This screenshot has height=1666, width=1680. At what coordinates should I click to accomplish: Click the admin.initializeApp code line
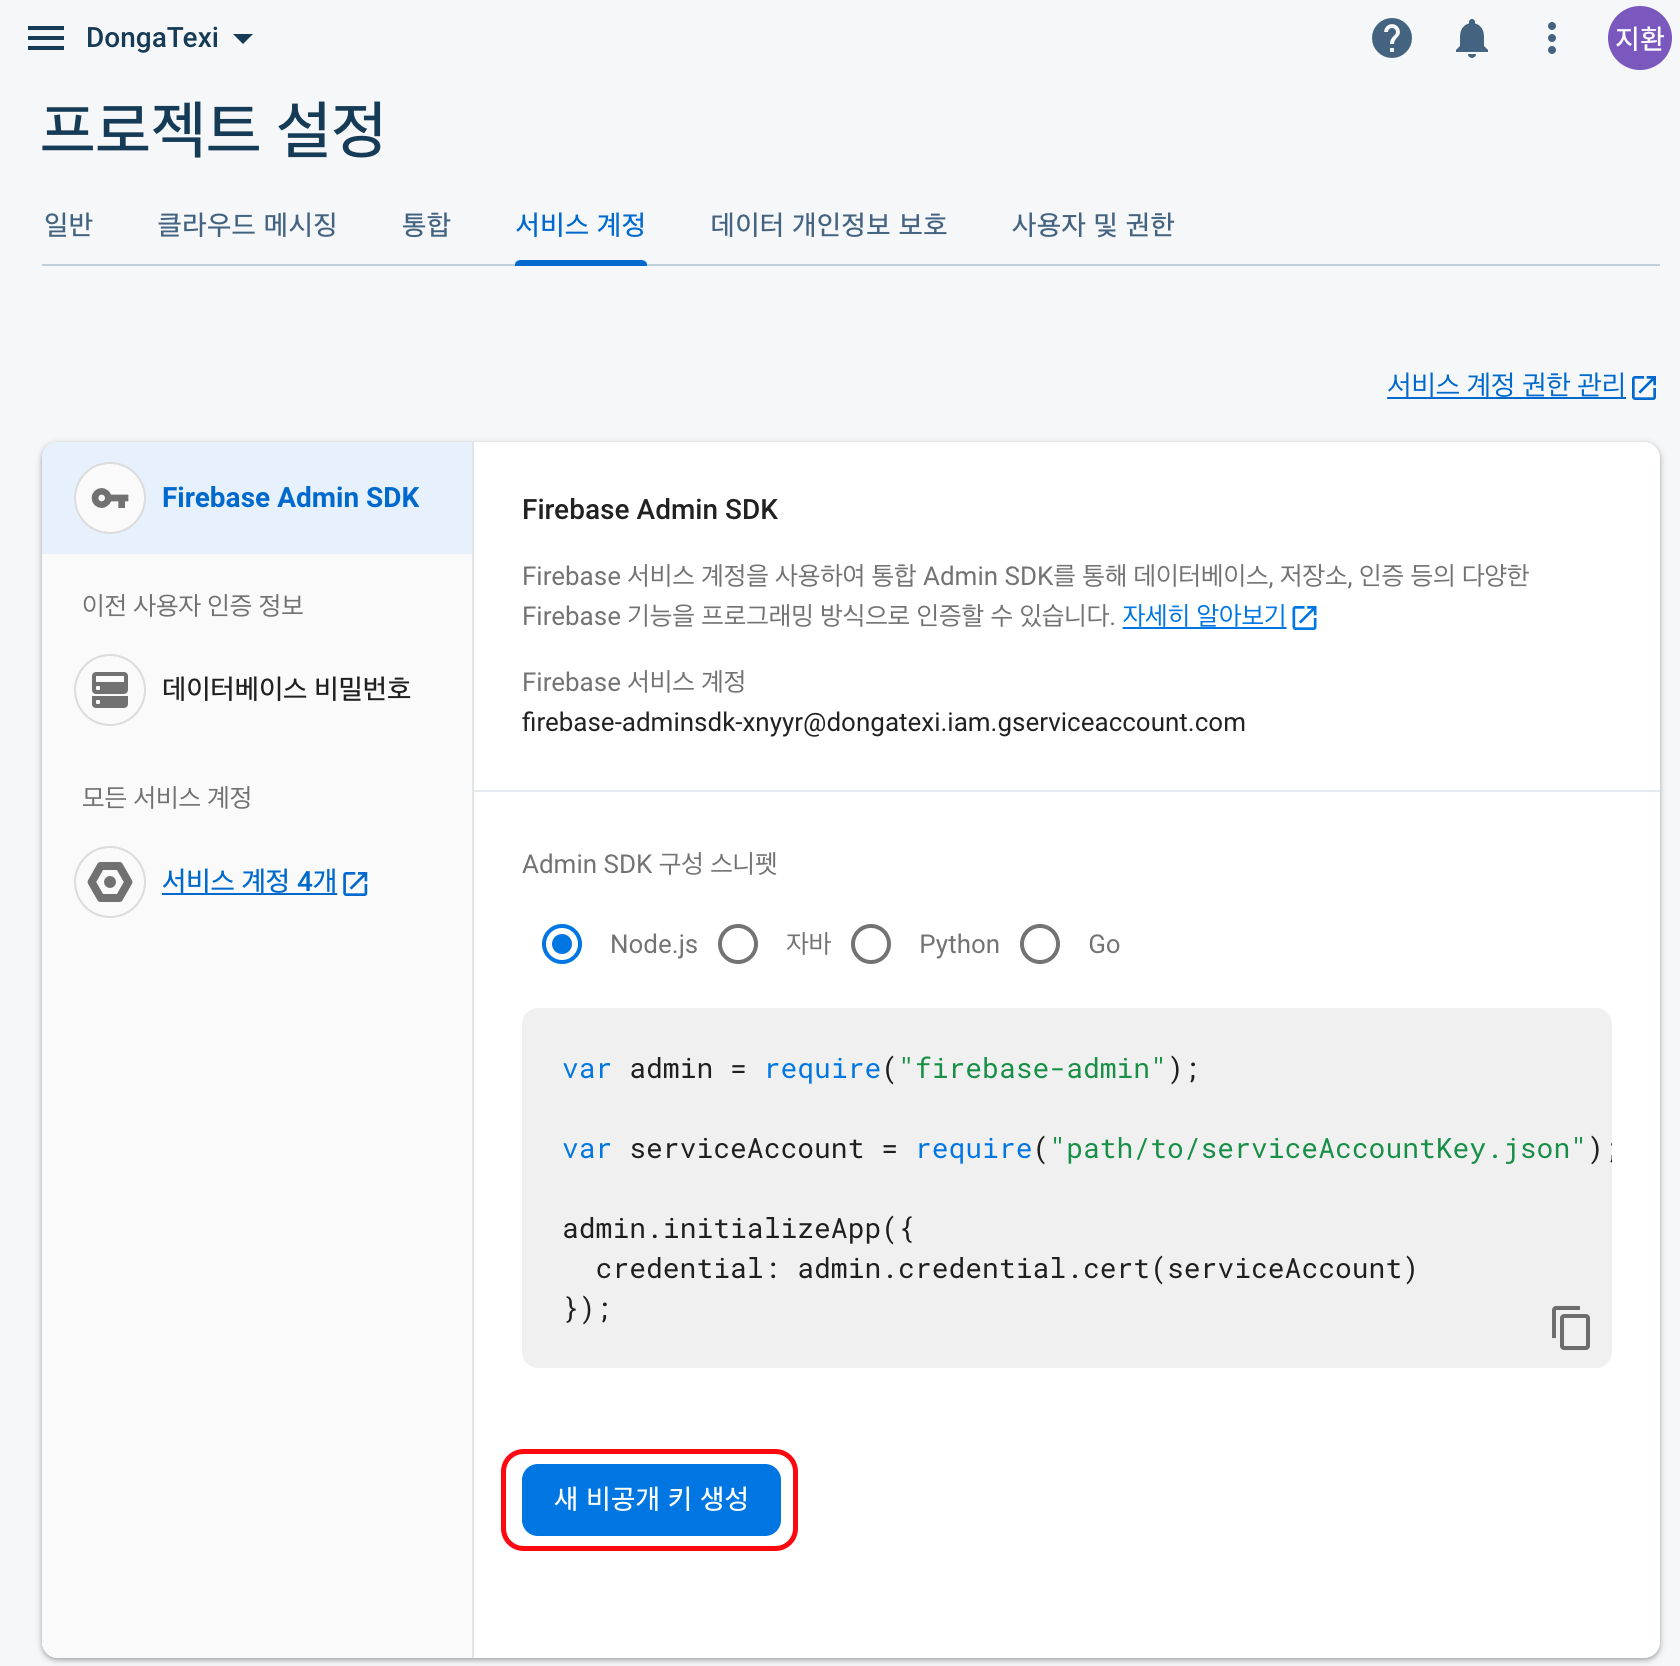pyautogui.click(x=738, y=1229)
